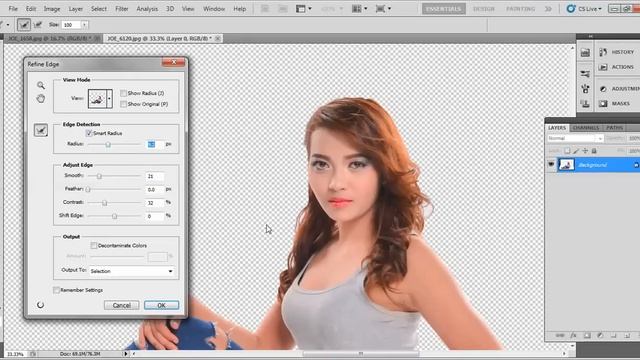Click the Lock all padlock icon
The image size is (640, 360).
pos(594,151)
